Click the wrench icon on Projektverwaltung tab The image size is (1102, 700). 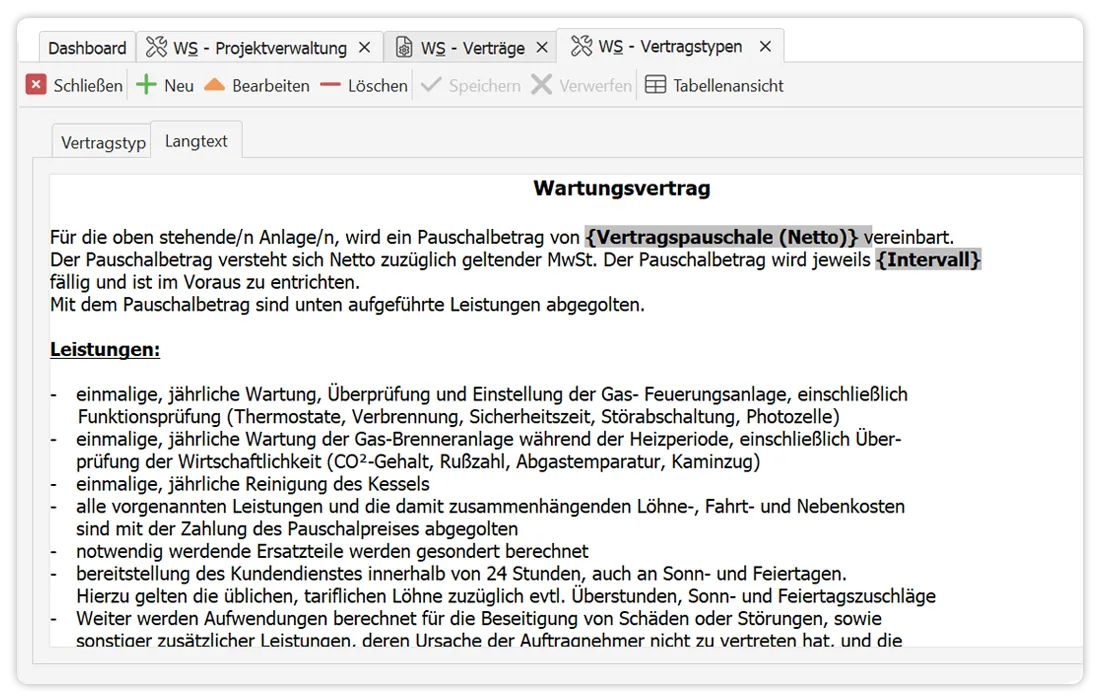tap(156, 48)
